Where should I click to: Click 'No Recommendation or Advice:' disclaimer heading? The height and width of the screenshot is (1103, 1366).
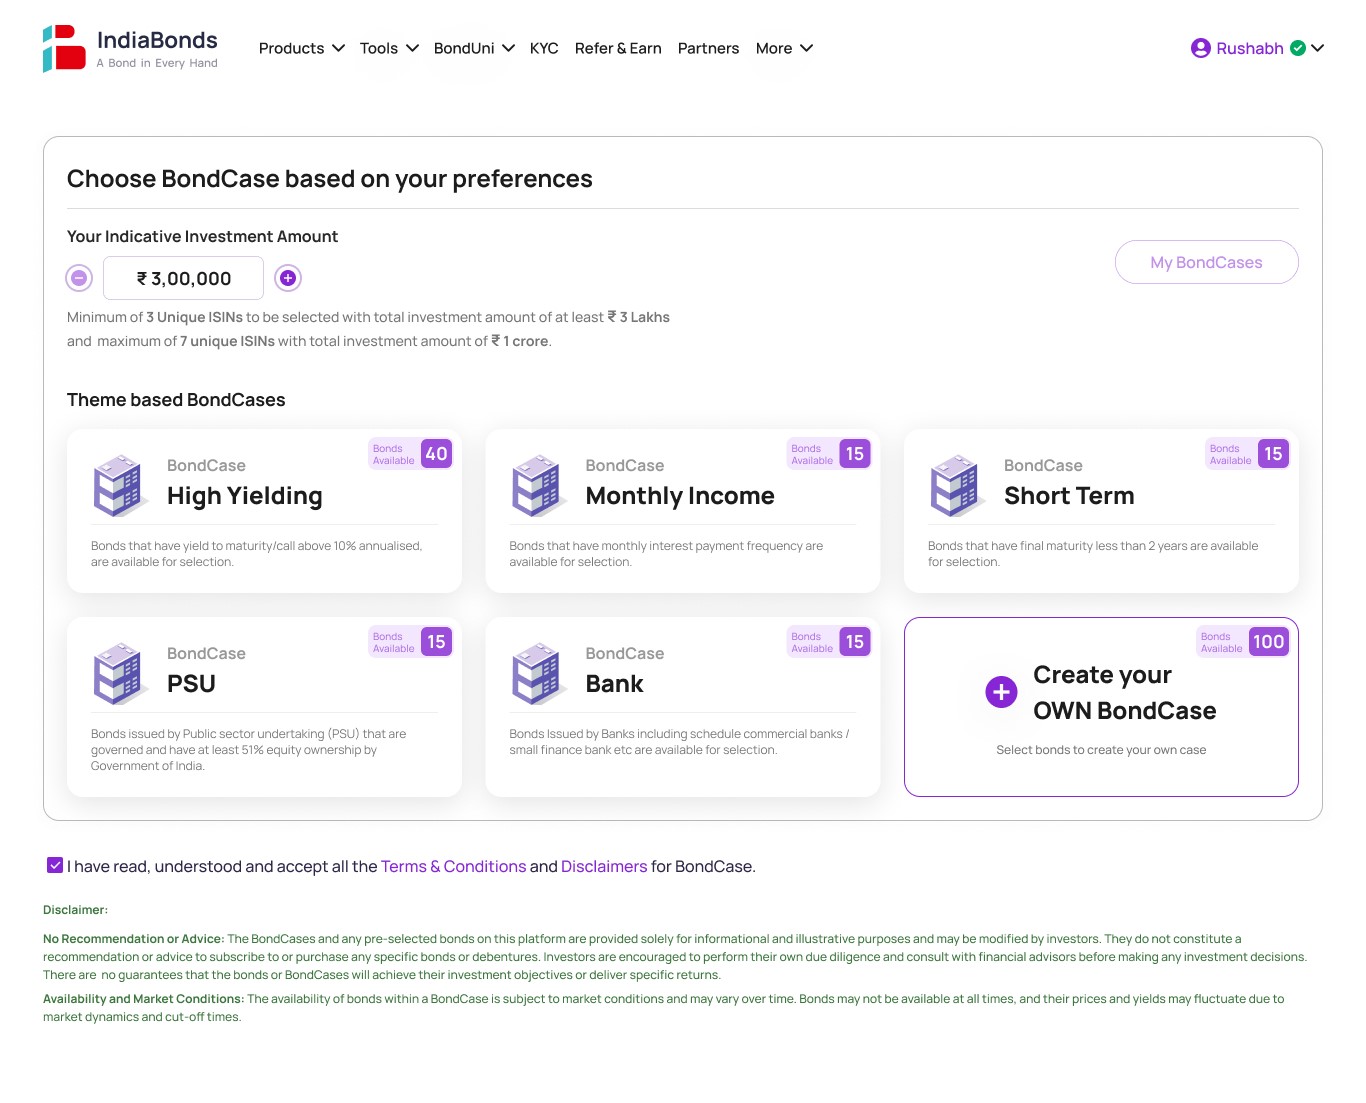(x=134, y=939)
